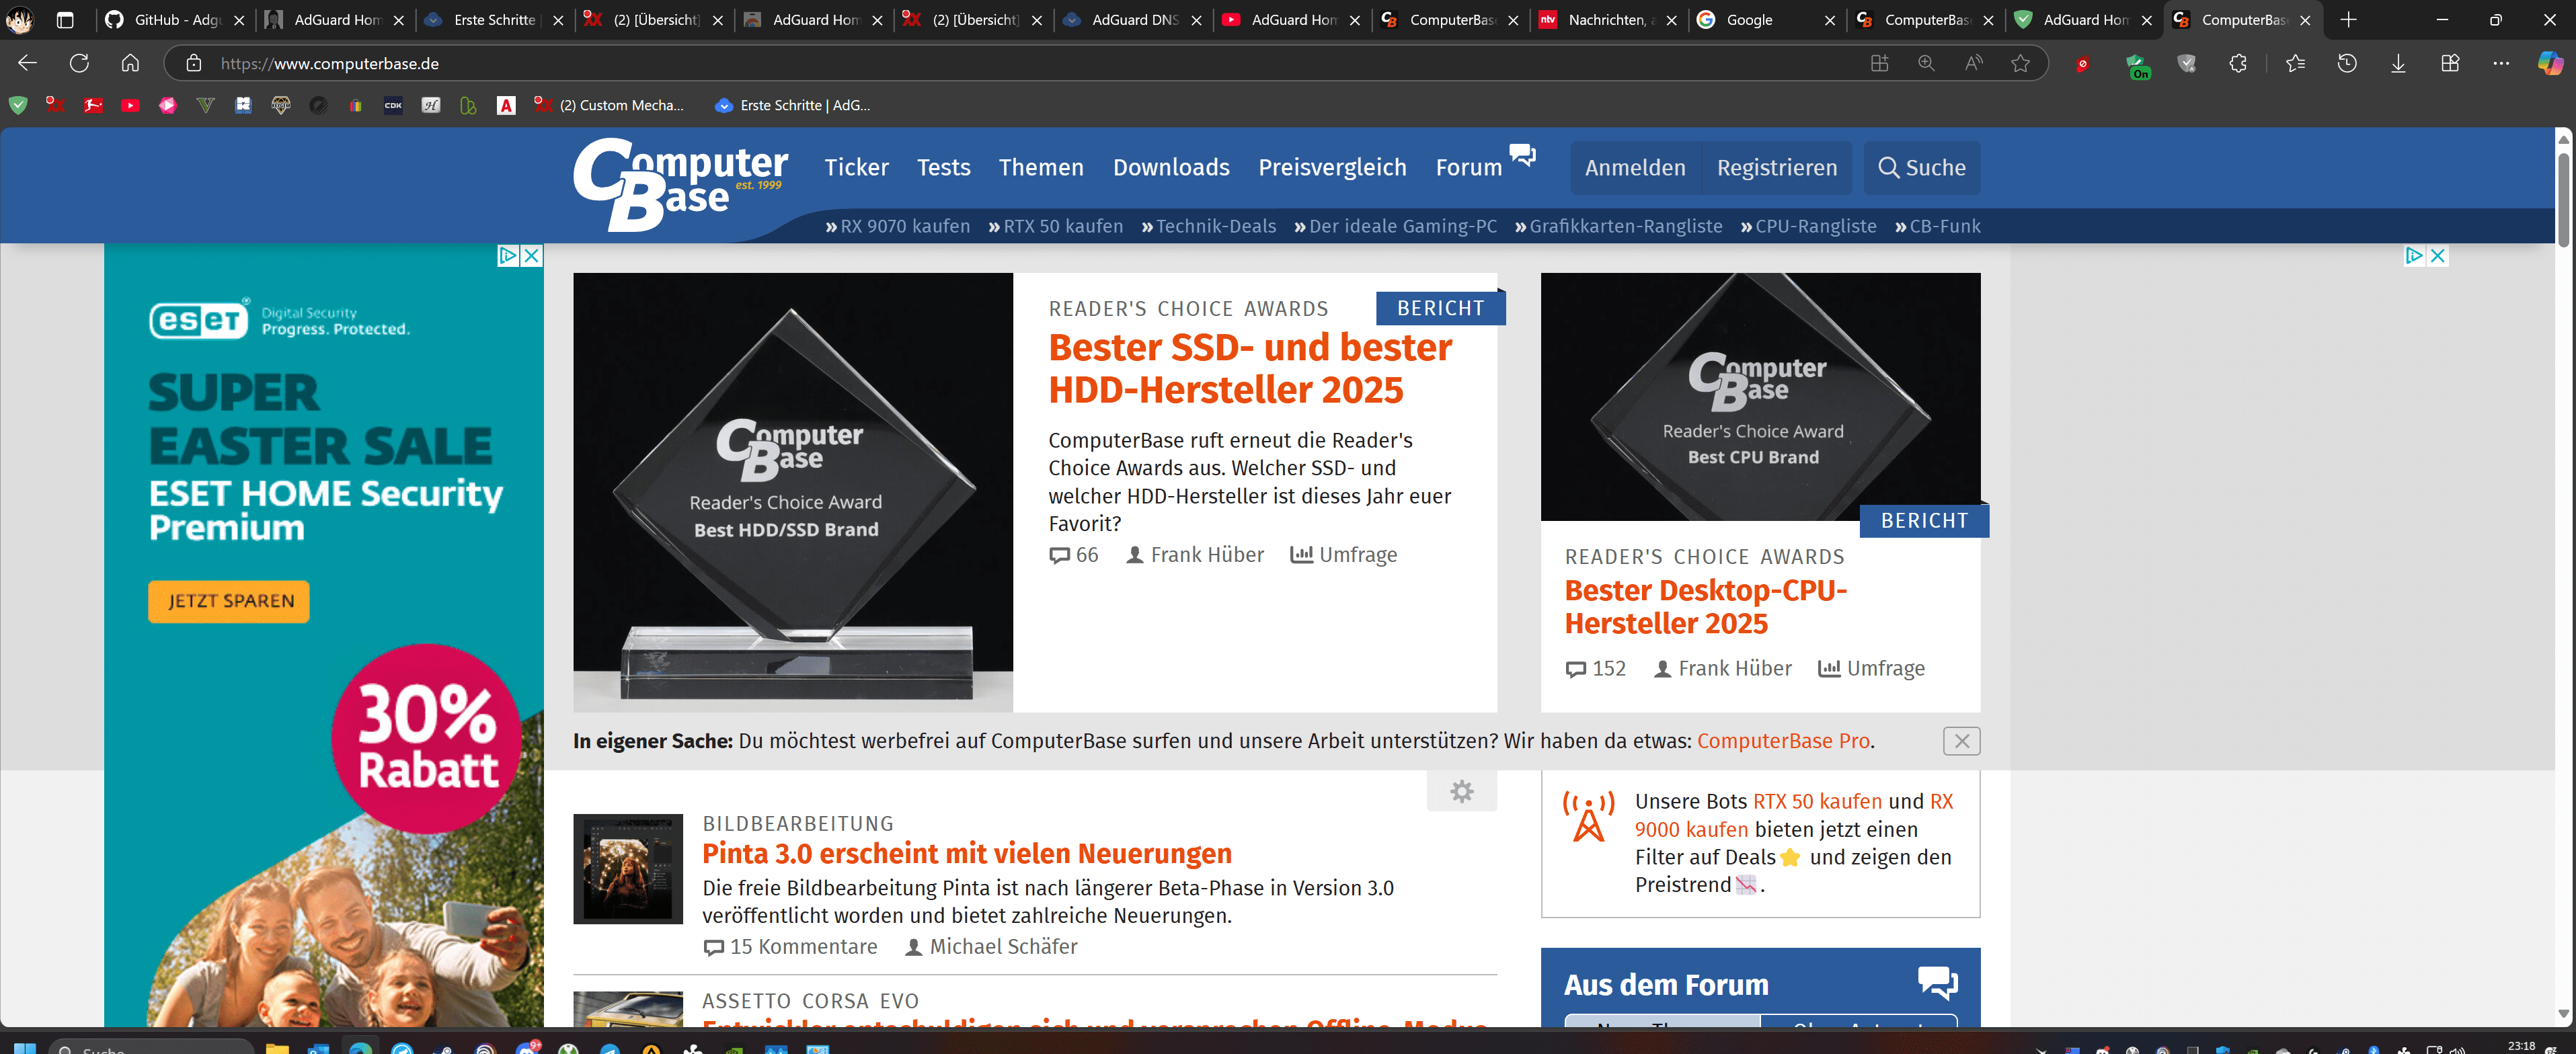
Task: Close the ESET ad with X icon
Action: (532, 255)
